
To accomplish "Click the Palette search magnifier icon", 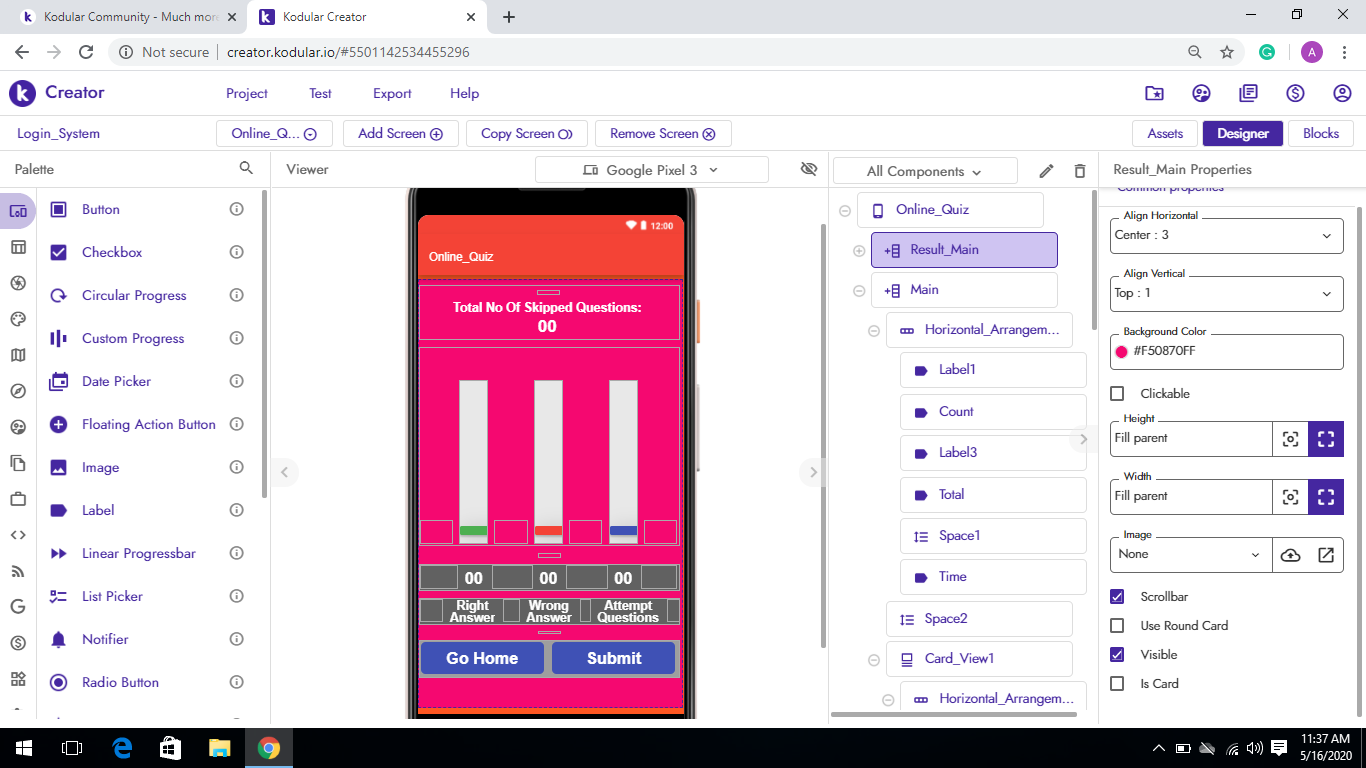I will pos(246,168).
